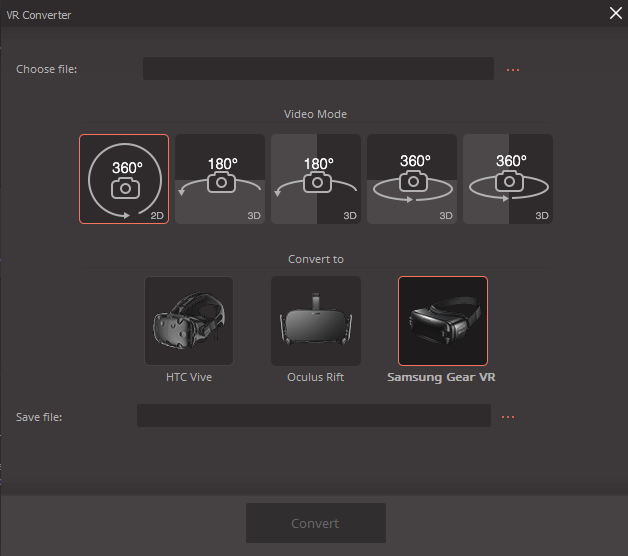Browse for input file using dots button
Image resolution: width=628 pixels, height=556 pixels.
pyautogui.click(x=513, y=70)
